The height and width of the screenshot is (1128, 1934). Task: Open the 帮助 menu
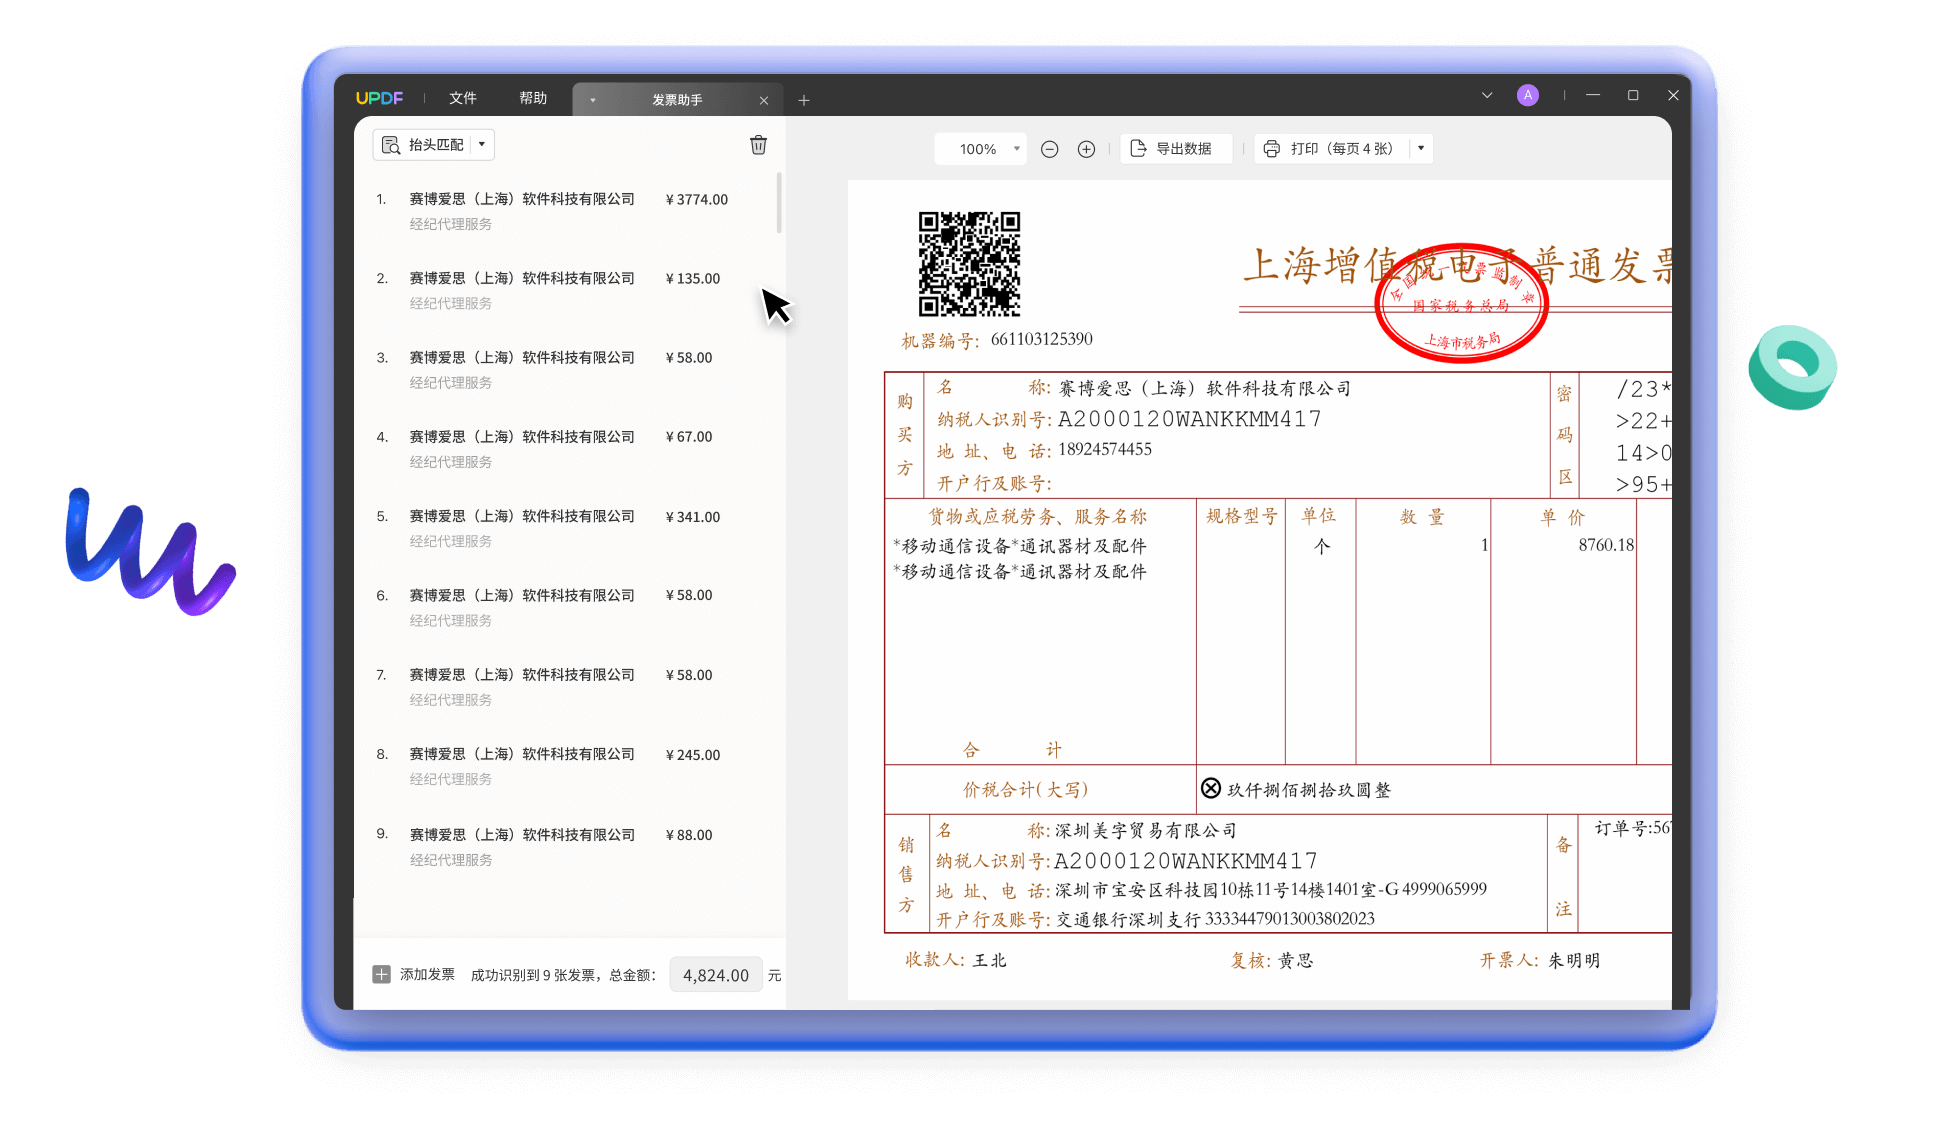click(x=533, y=98)
